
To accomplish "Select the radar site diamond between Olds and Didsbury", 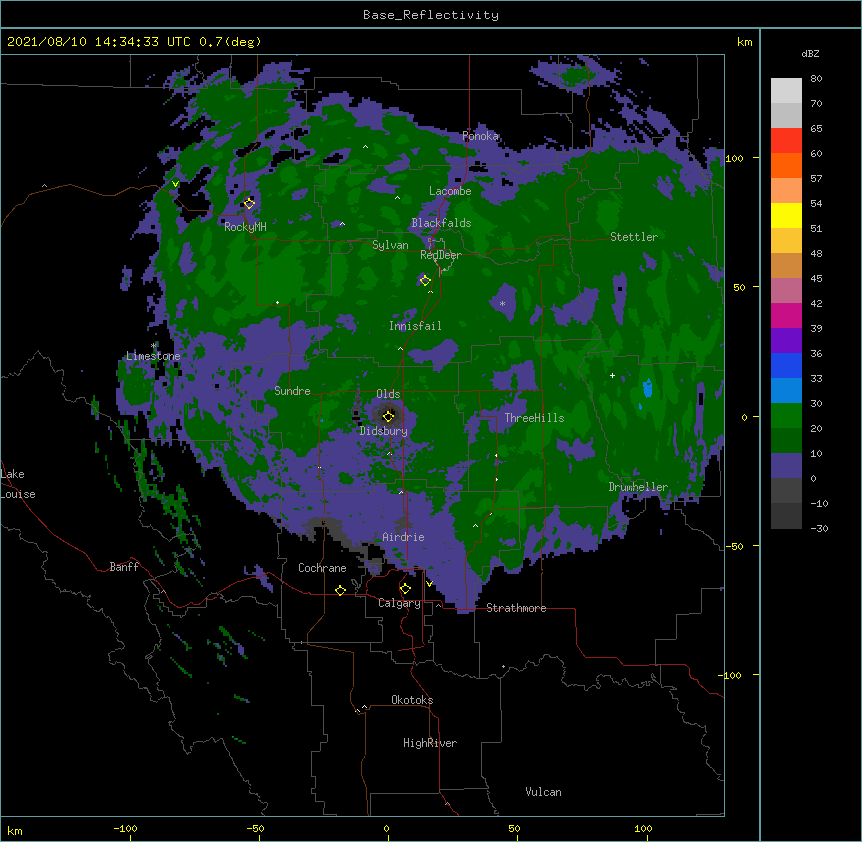I will pos(388,416).
